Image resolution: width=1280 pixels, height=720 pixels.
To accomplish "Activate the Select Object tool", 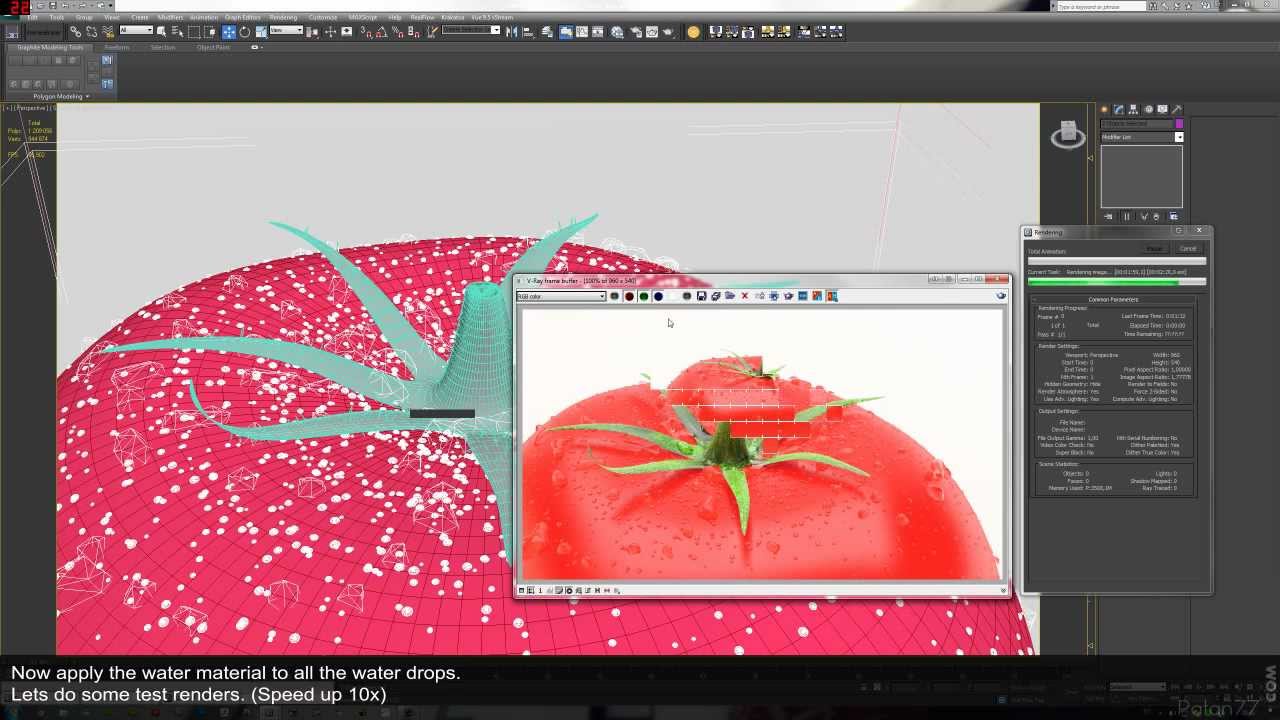I will [161, 32].
